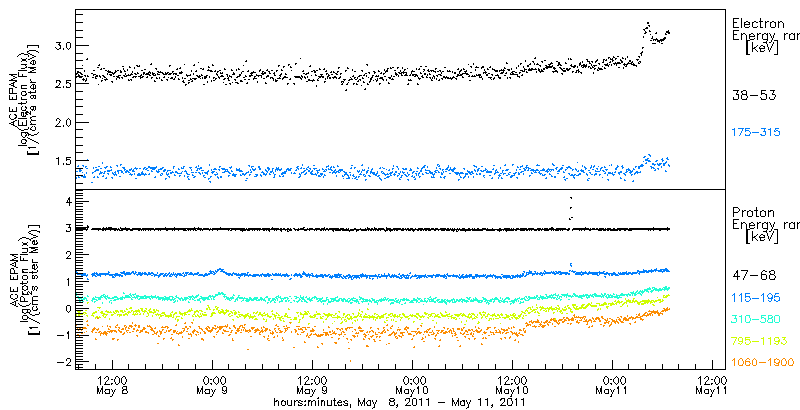Click the 1.5 tick on electron flux axis
Screen dimensions: 800x410
tap(62, 161)
